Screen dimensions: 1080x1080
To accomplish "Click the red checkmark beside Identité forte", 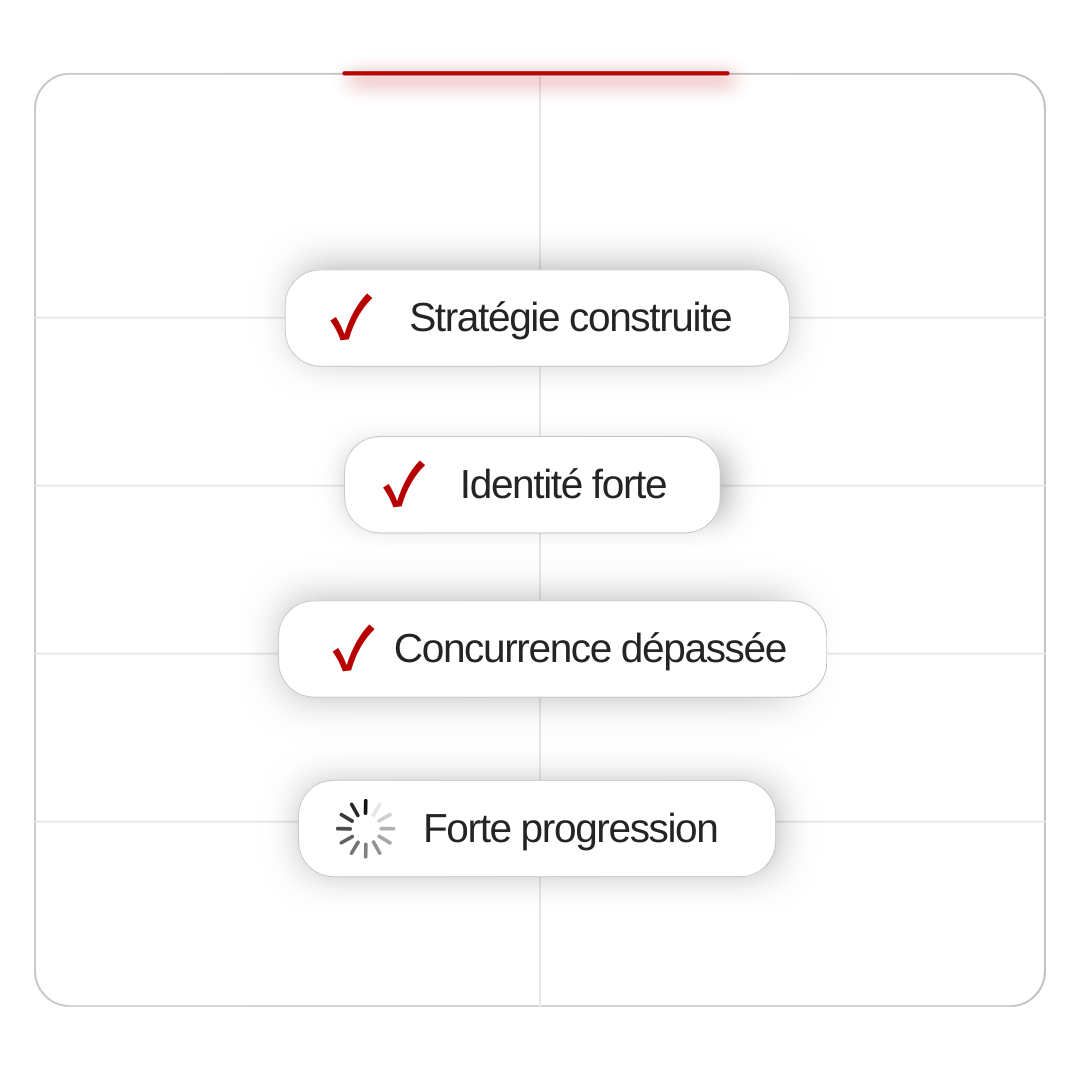I will coord(403,485).
